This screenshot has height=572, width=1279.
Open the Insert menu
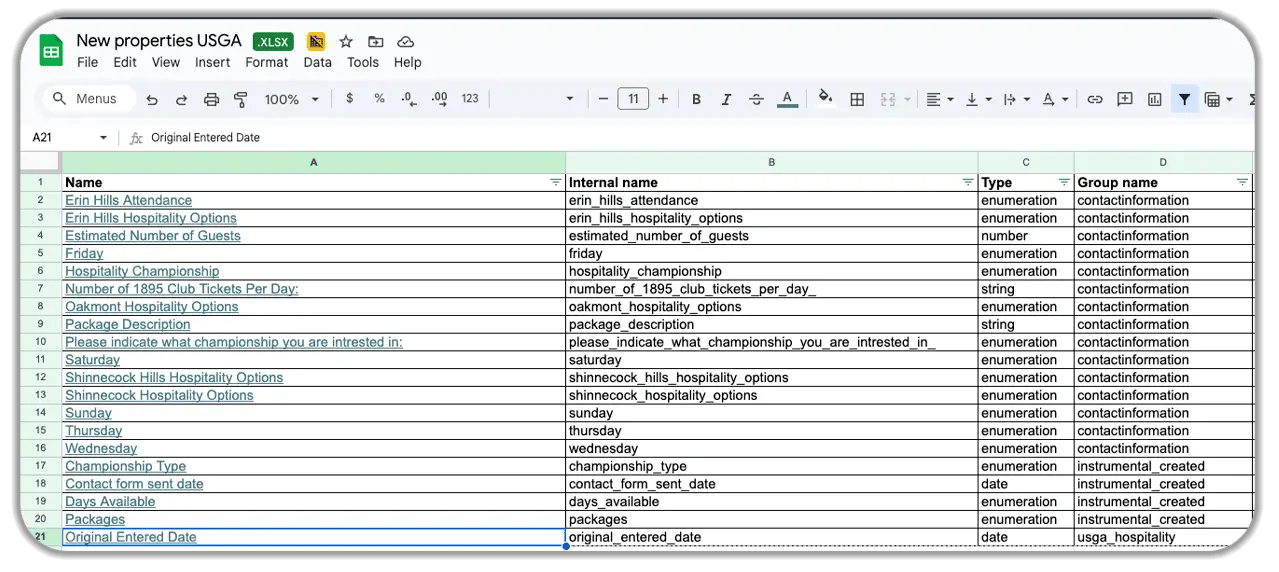click(x=213, y=62)
